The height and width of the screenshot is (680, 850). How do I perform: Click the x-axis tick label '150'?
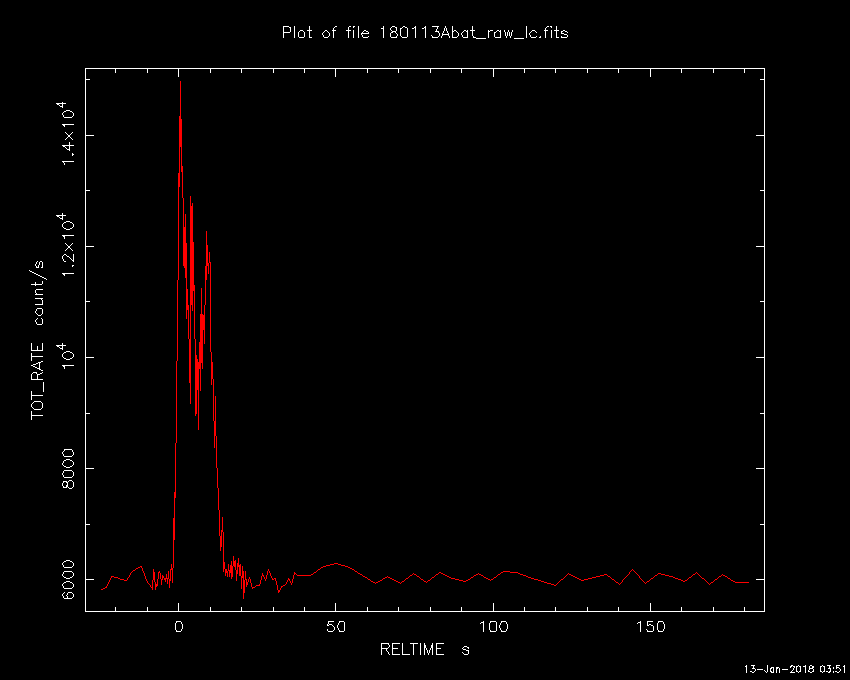(x=651, y=627)
